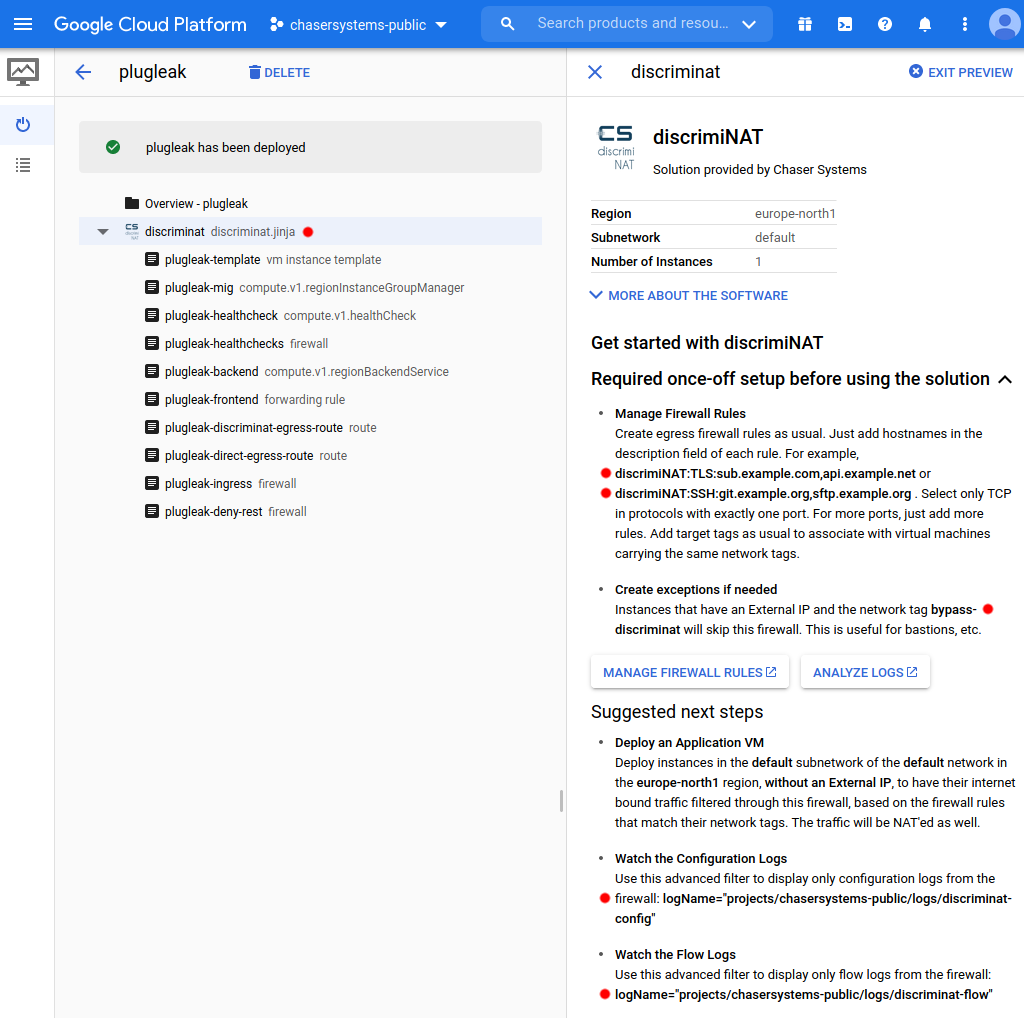Collapse the Required once-off setup section
Image resolution: width=1024 pixels, height=1018 pixels.
pyautogui.click(x=1006, y=379)
